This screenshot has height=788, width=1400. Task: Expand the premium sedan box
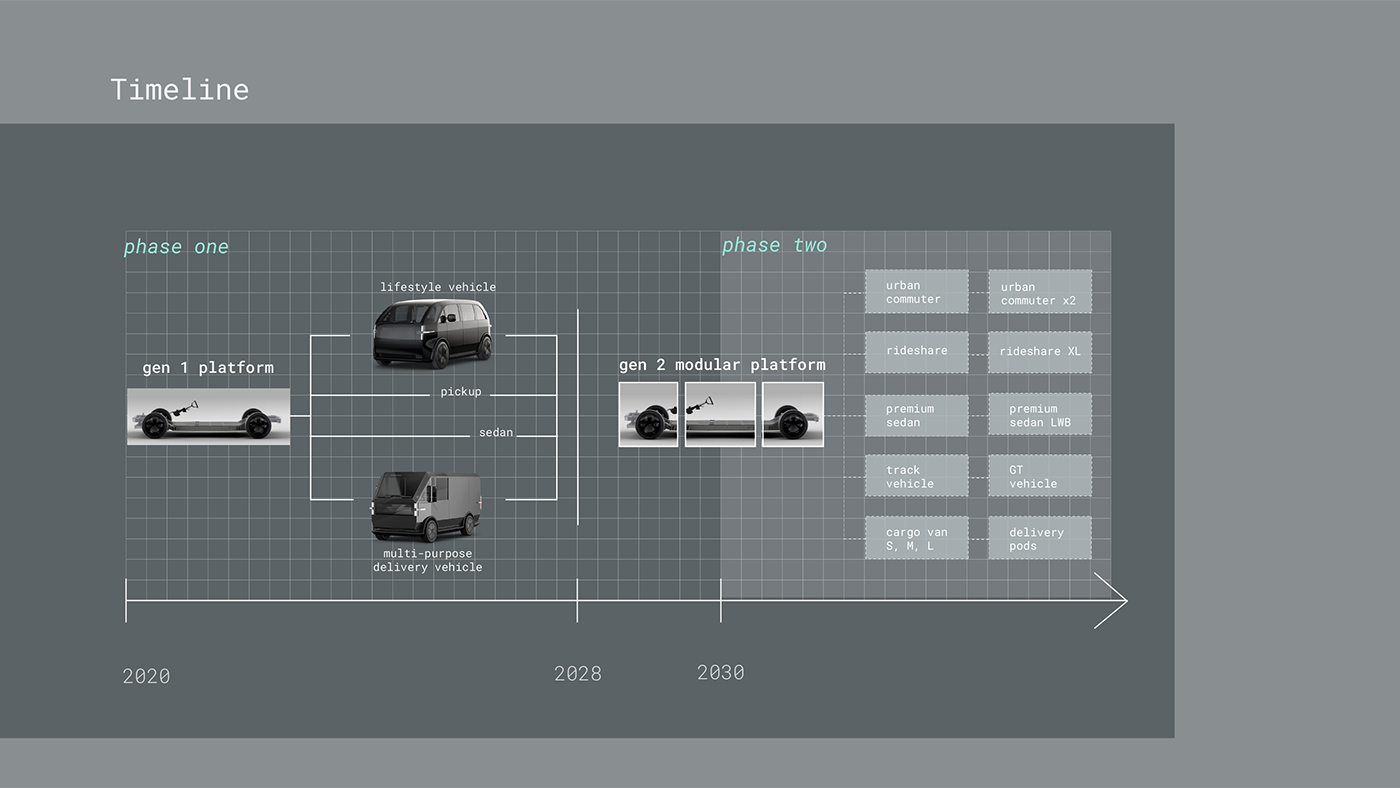click(x=916, y=414)
